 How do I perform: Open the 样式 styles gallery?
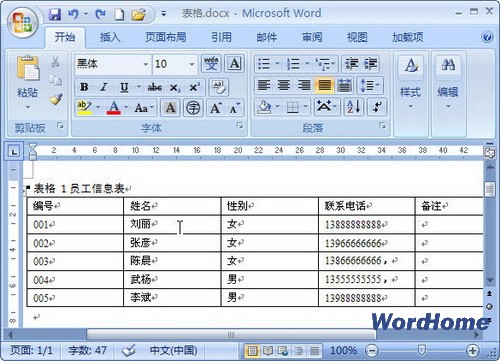pyautogui.click(x=411, y=82)
